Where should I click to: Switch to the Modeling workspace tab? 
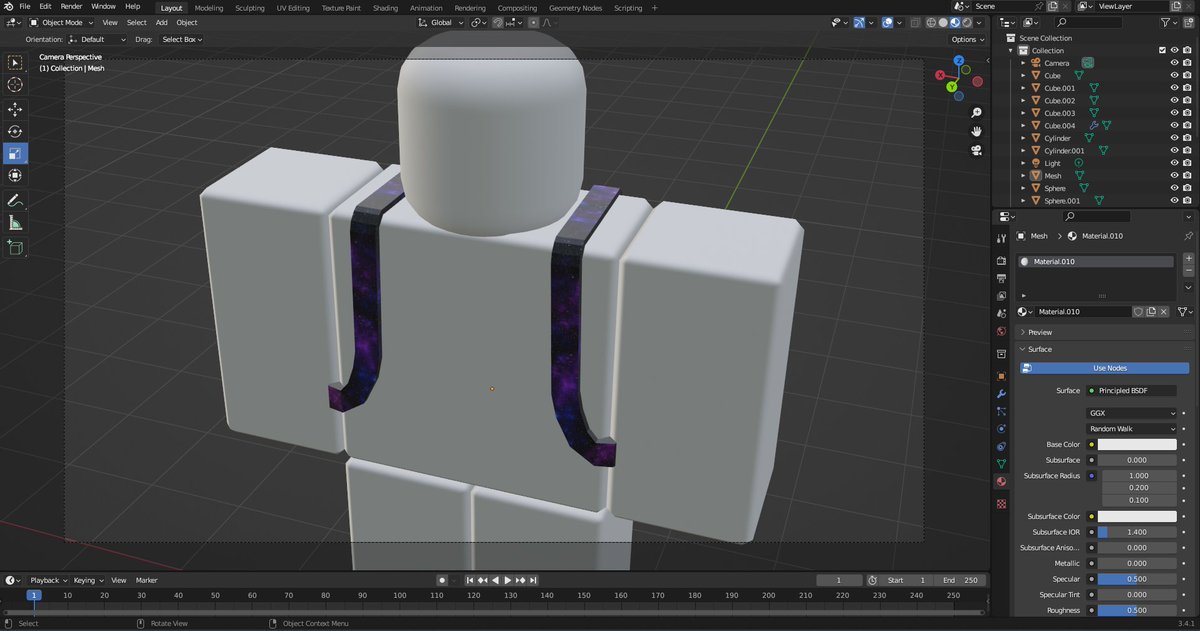(209, 7)
